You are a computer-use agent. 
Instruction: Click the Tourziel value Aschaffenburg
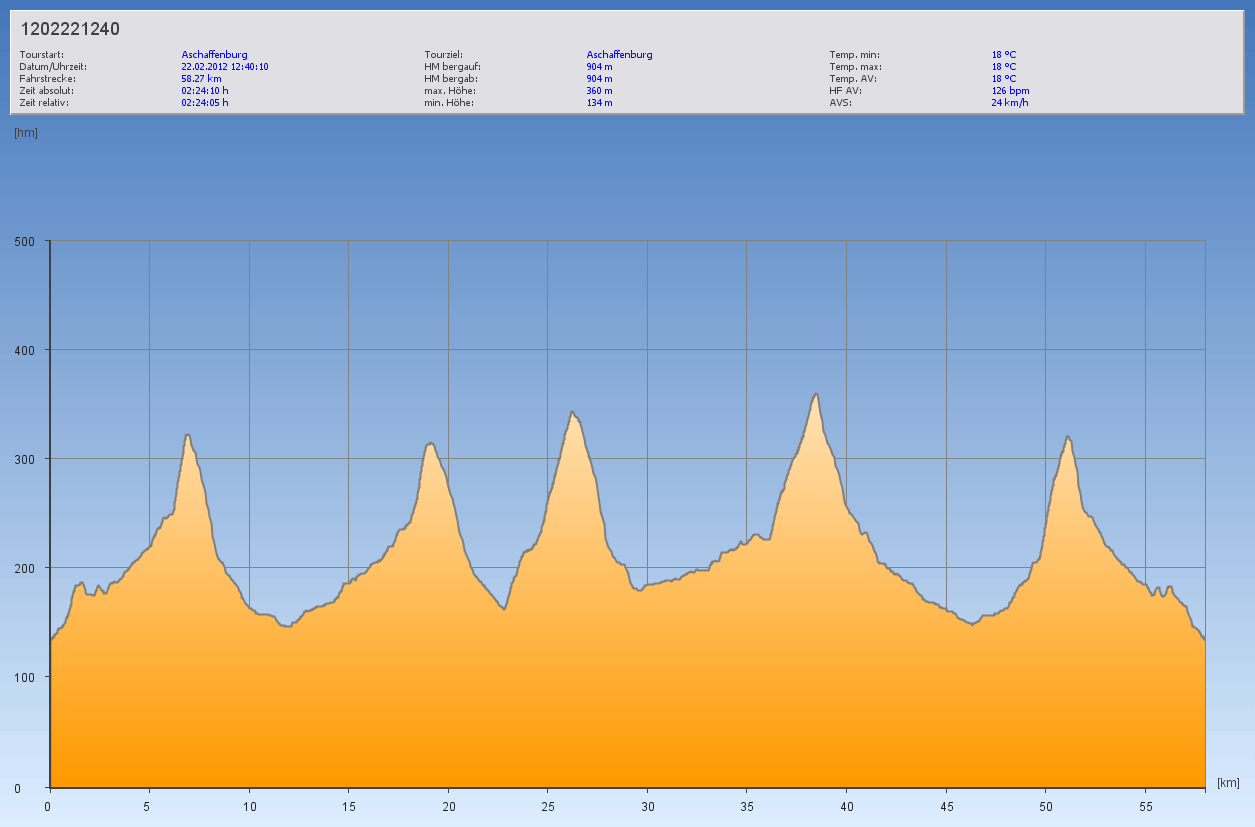pyautogui.click(x=619, y=55)
